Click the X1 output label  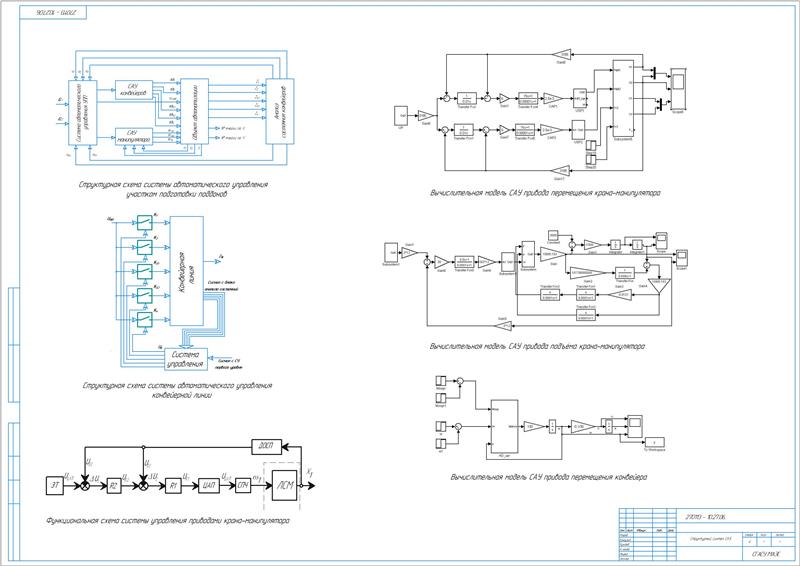click(309, 473)
